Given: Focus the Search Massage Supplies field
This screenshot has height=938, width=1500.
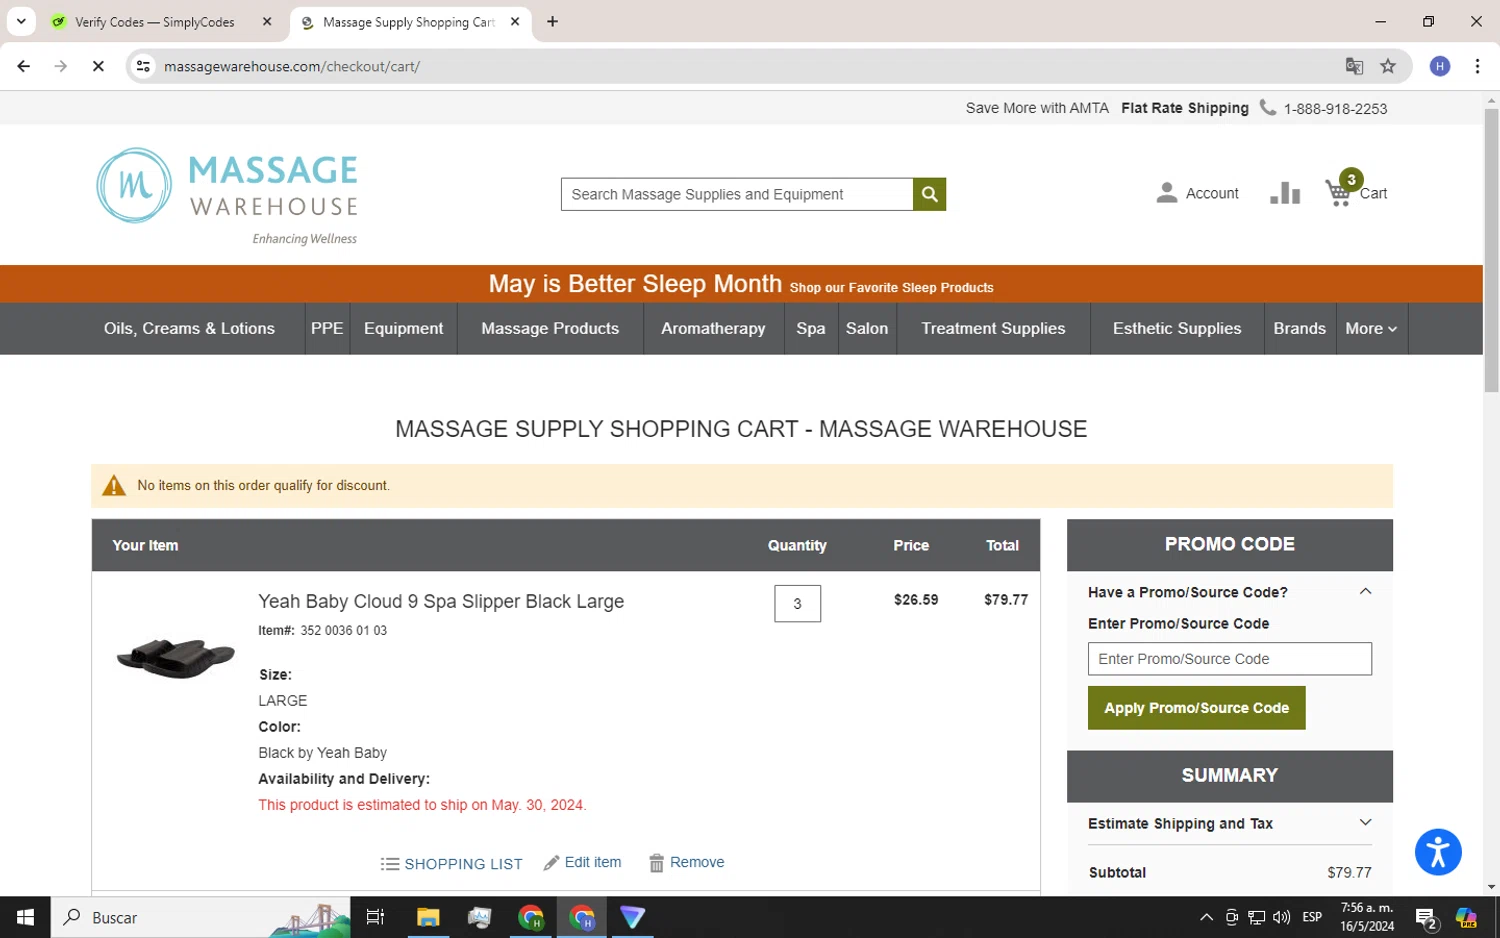Looking at the screenshot, I should point(737,194).
